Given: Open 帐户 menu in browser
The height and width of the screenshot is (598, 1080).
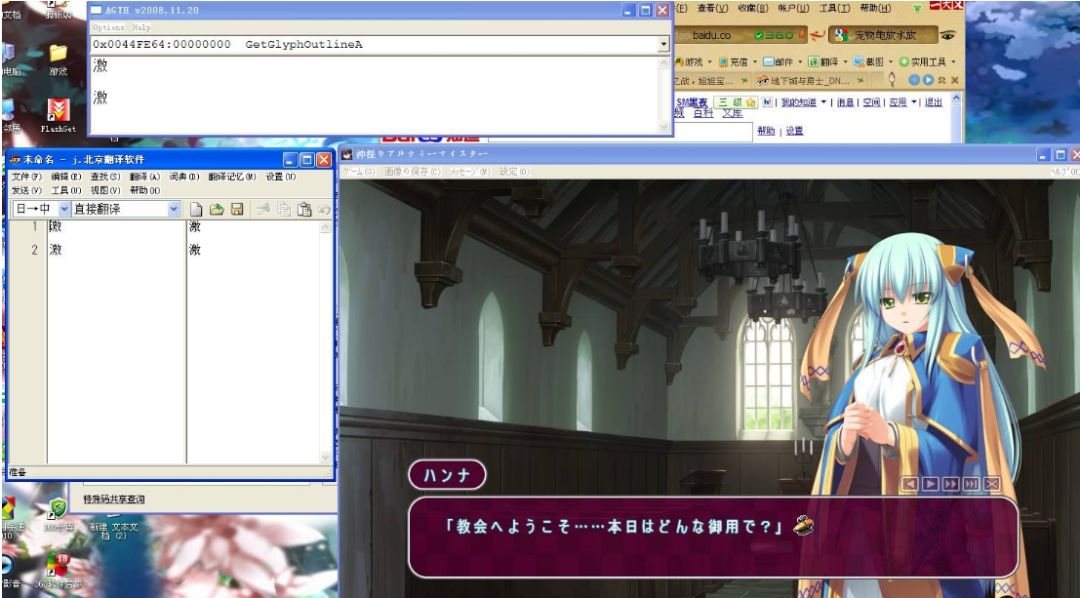Looking at the screenshot, I should click(x=793, y=8).
